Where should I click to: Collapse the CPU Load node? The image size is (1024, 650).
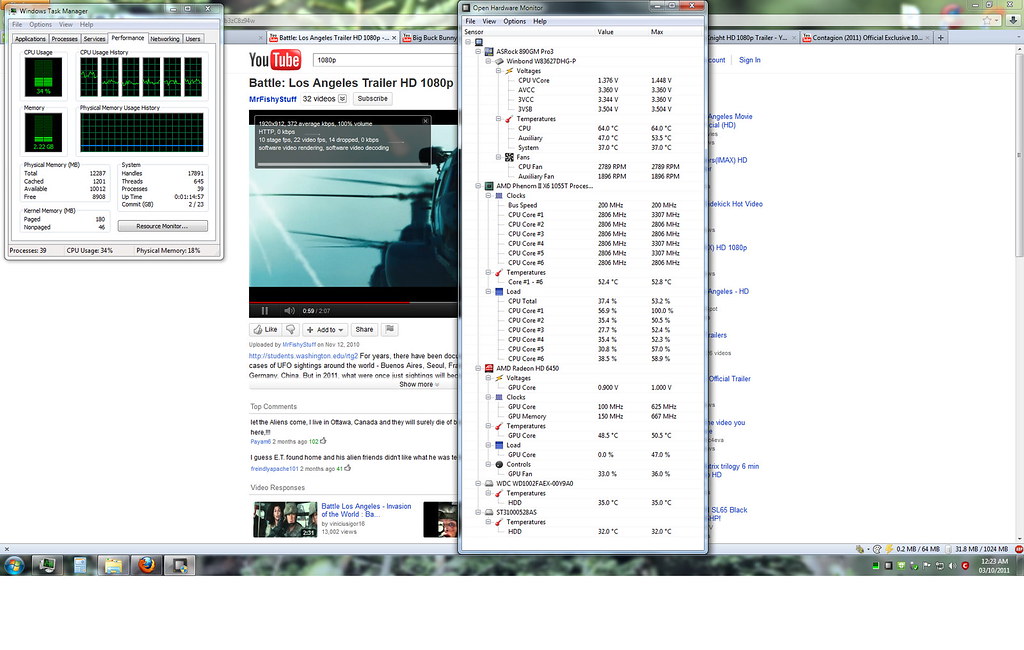pyautogui.click(x=488, y=291)
